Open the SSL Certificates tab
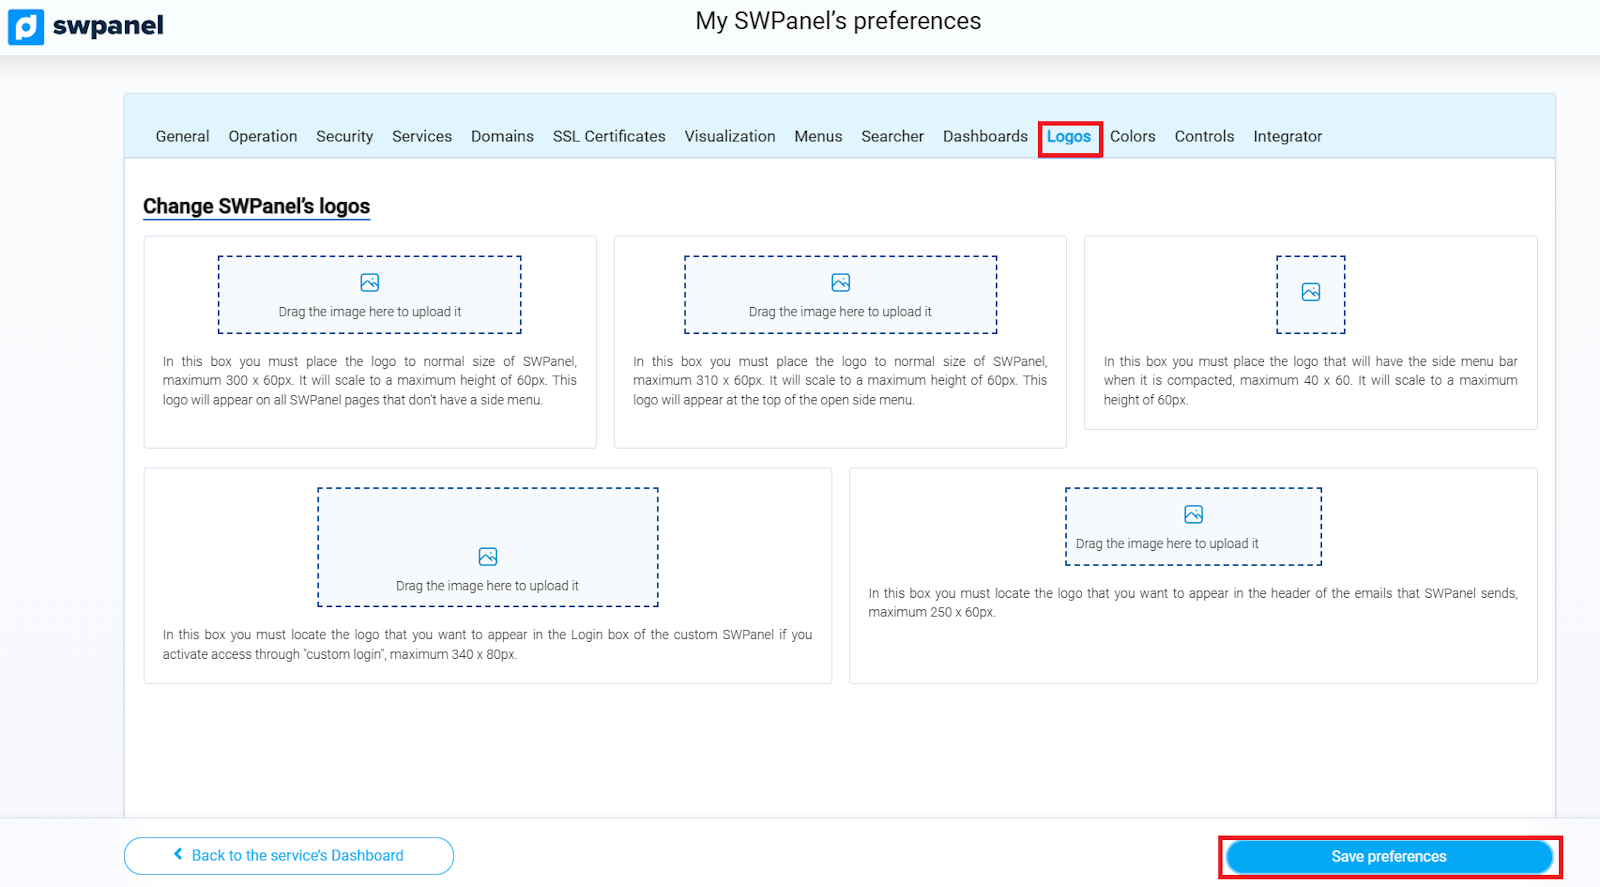The image size is (1600, 887). (608, 137)
